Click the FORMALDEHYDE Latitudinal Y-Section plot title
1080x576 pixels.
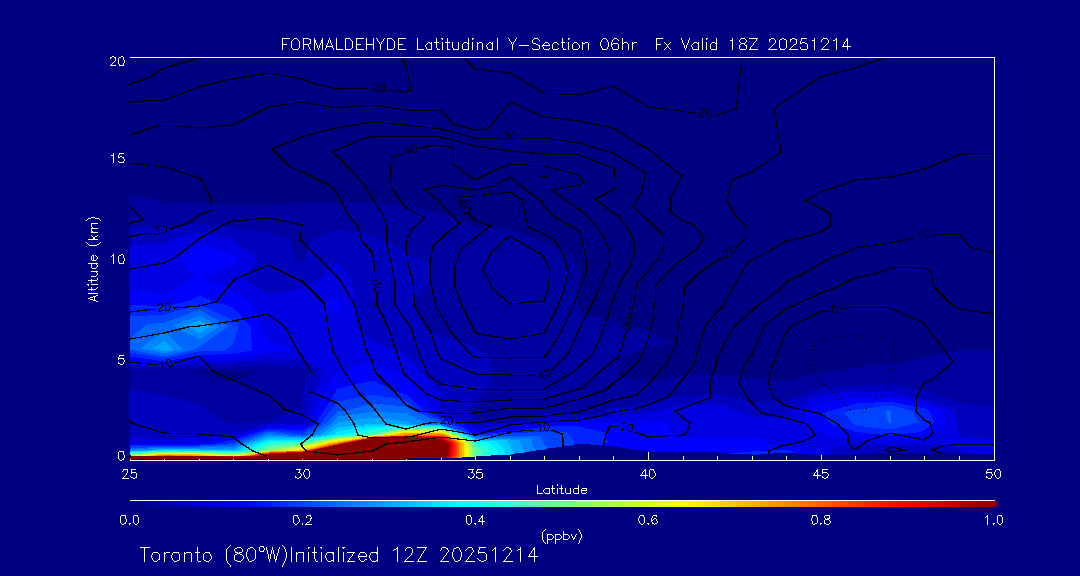(565, 44)
